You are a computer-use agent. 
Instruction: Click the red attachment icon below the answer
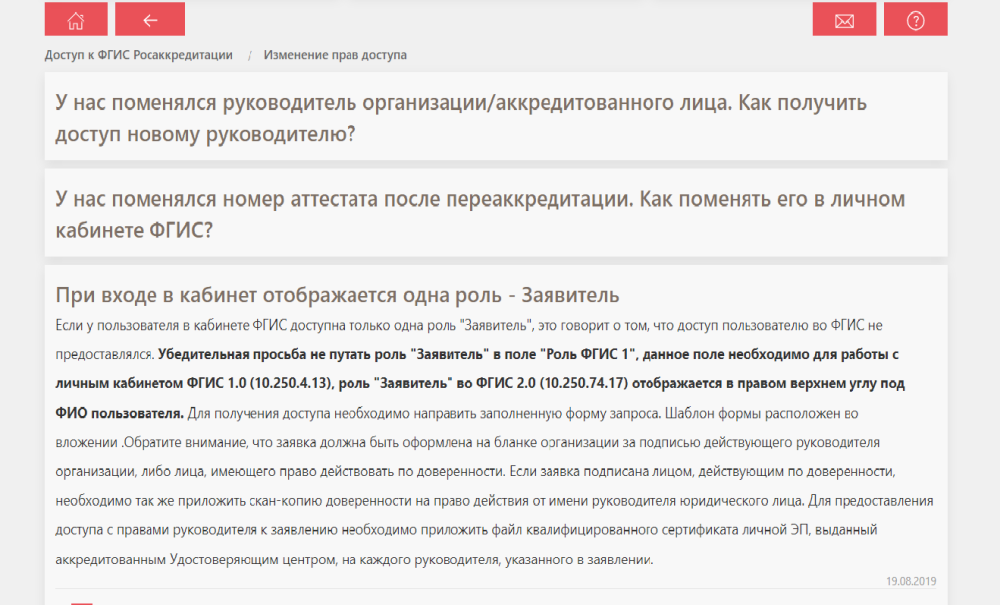[82, 602]
